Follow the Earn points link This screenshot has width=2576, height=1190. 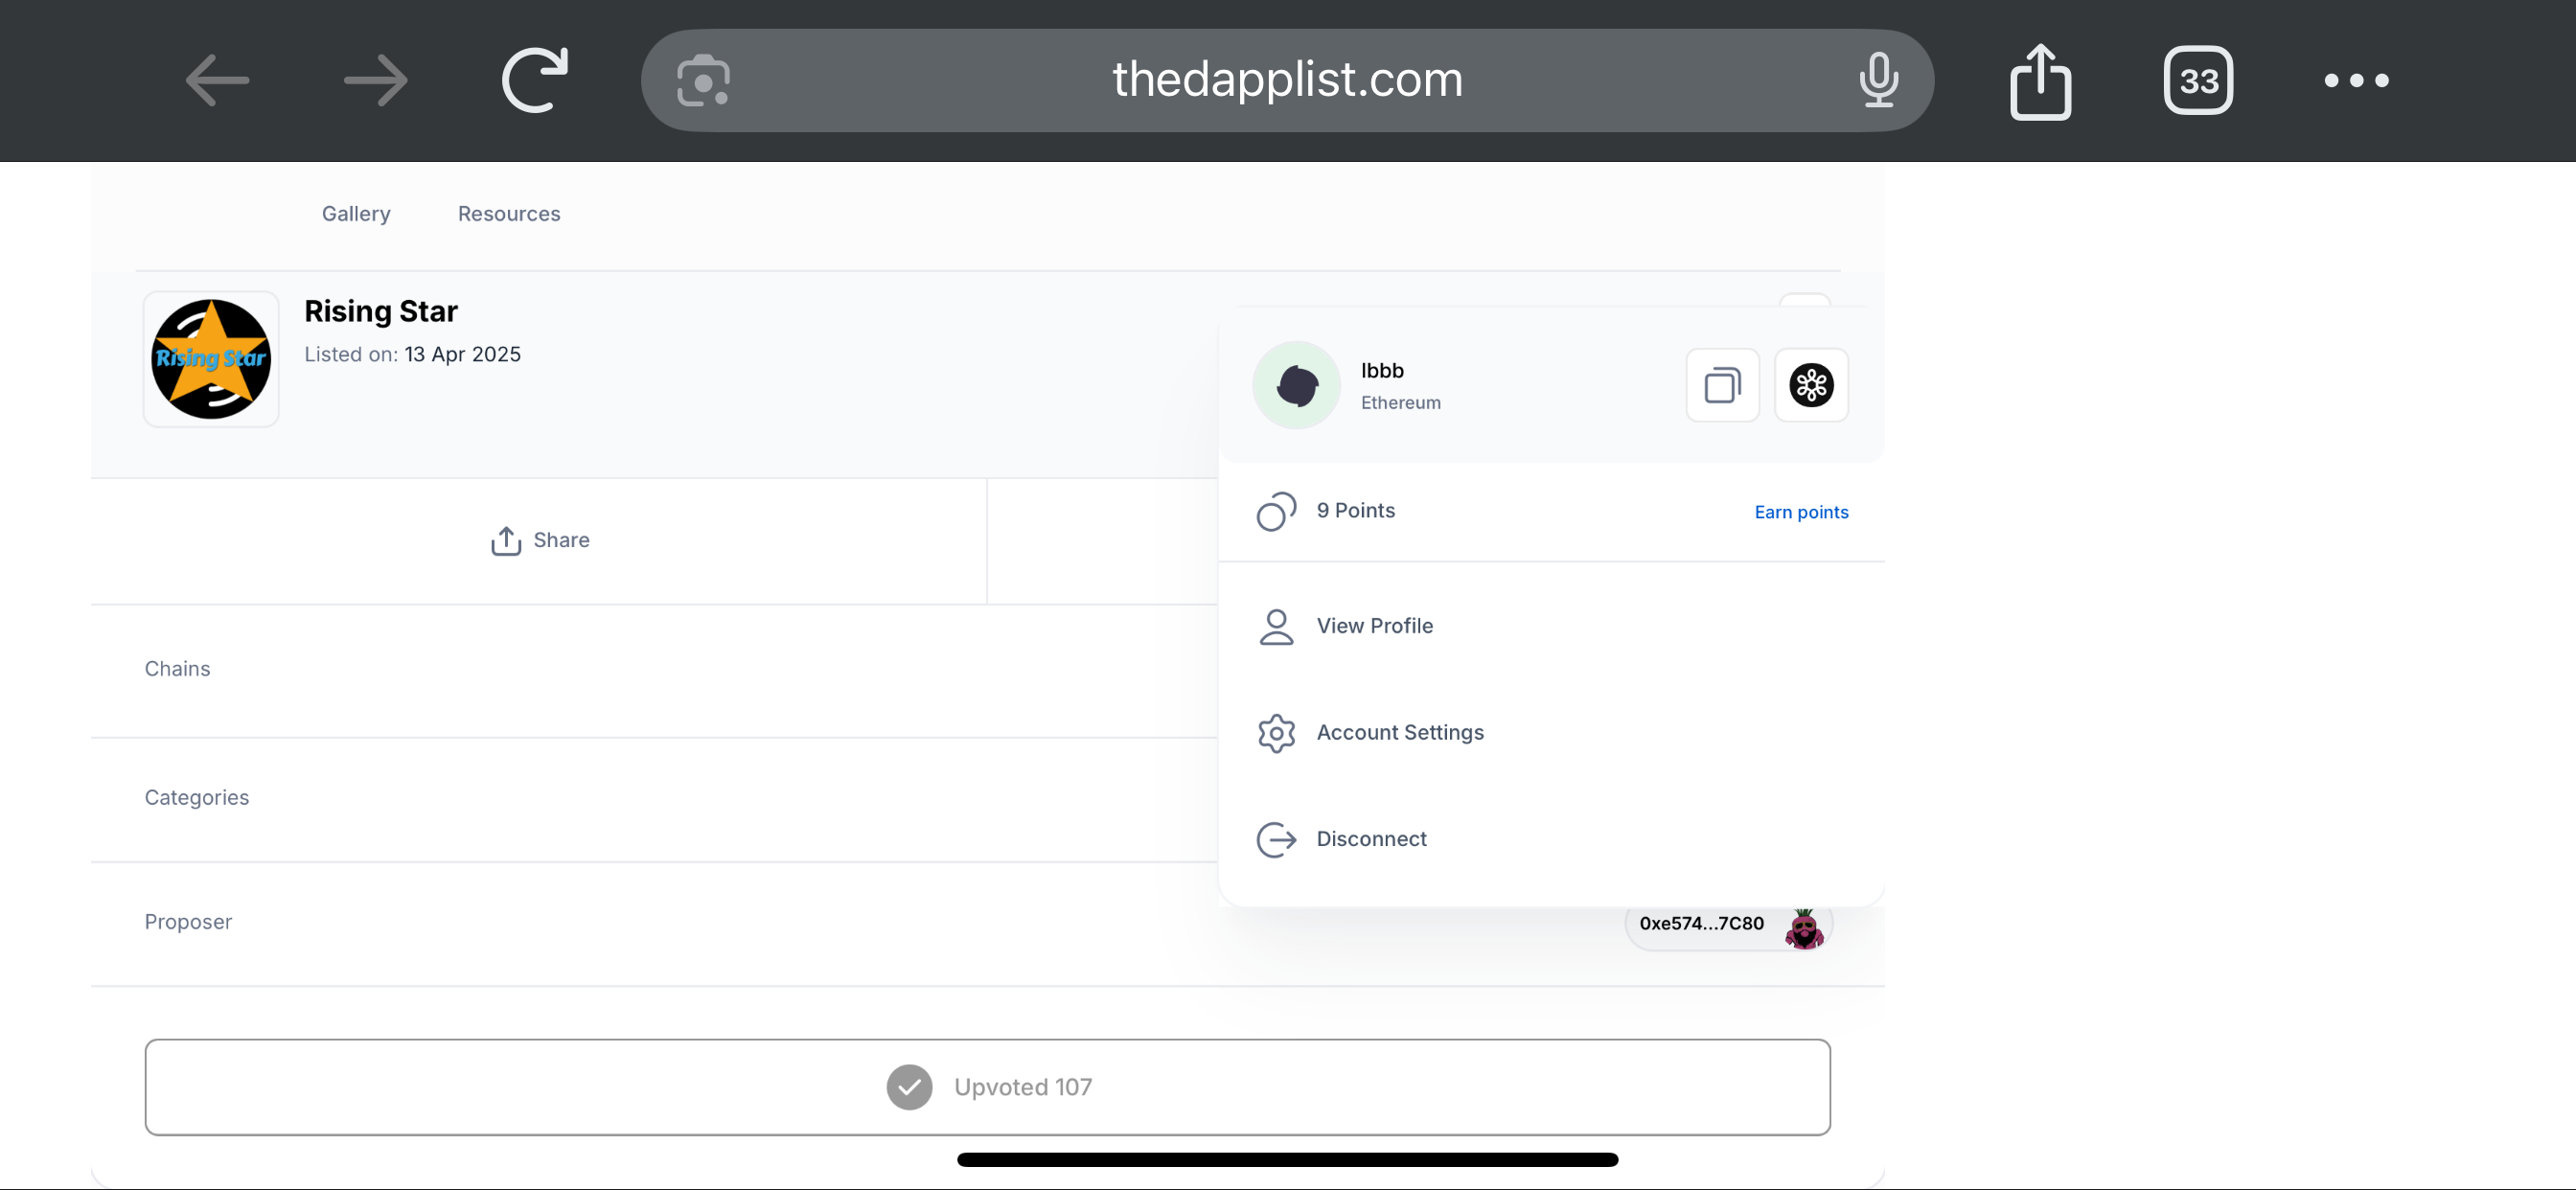tap(1801, 512)
